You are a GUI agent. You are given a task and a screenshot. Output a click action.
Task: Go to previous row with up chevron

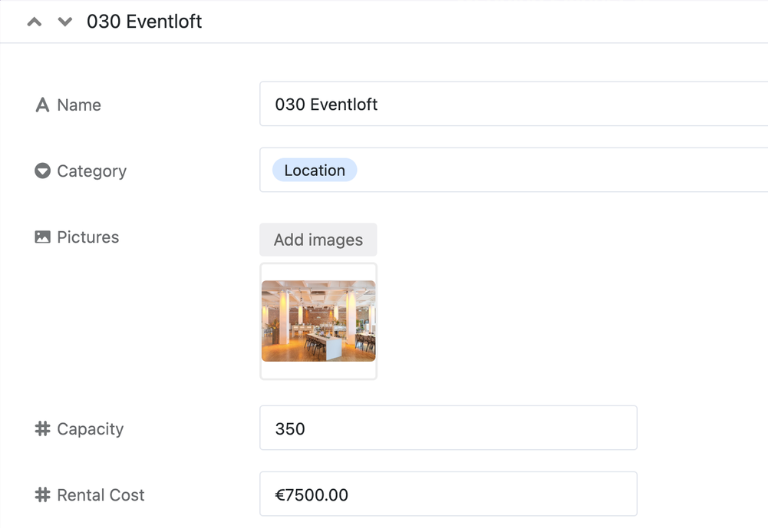pyautogui.click(x=34, y=22)
